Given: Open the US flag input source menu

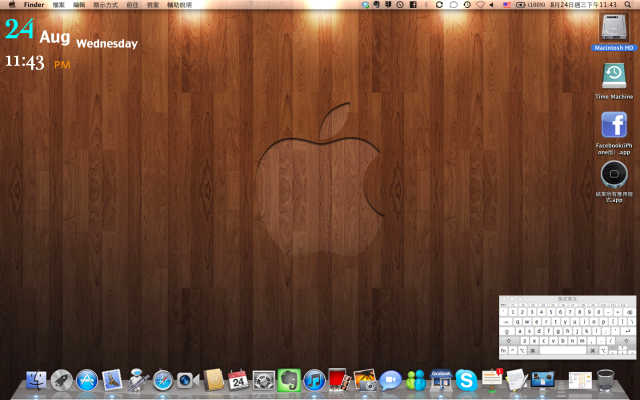Looking at the screenshot, I should pos(507,4).
